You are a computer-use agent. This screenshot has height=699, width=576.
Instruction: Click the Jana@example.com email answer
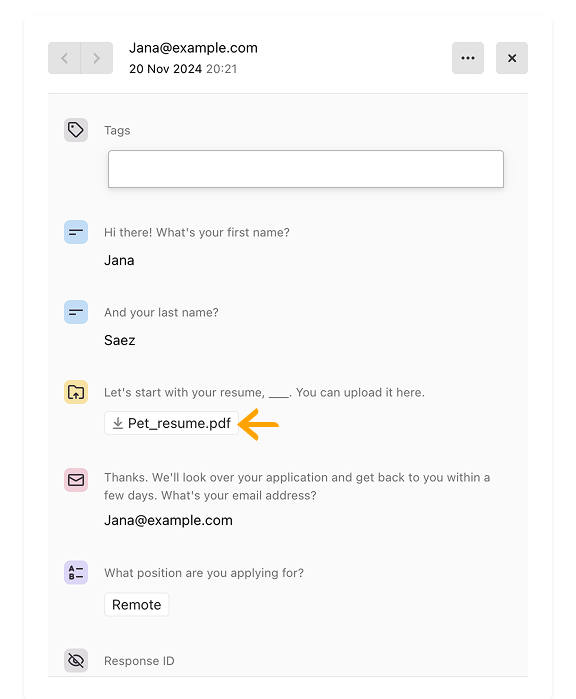(169, 520)
